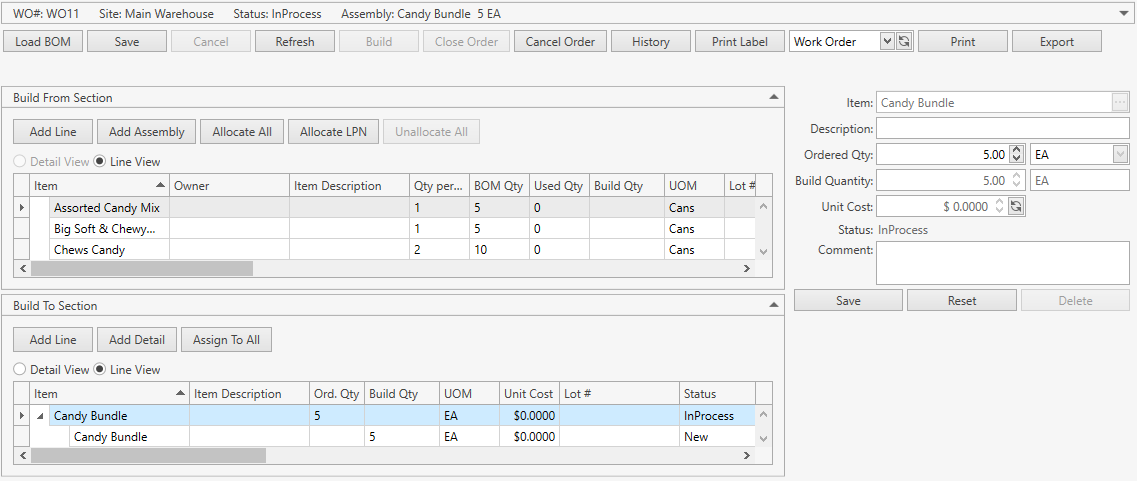
Task: Refresh the Work Order label type list
Action: click(904, 42)
